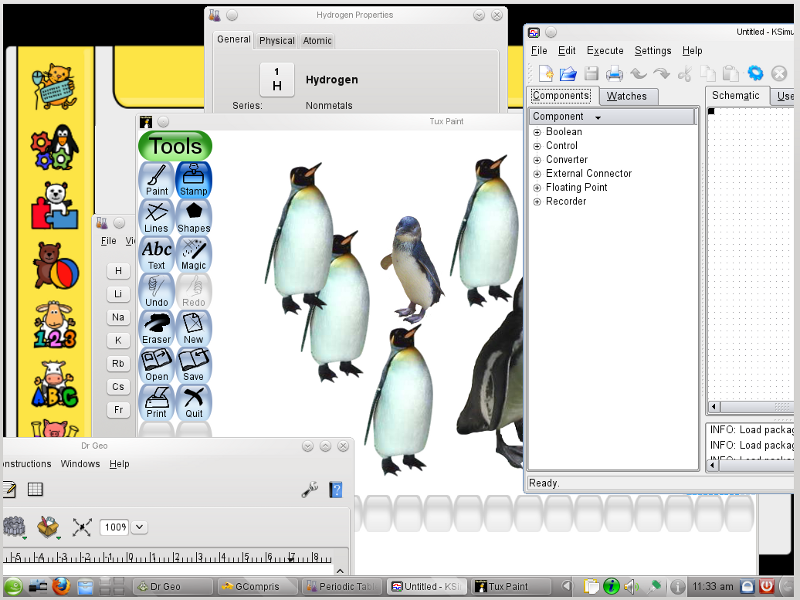Switch to the Watches tab
Image resolution: width=800 pixels, height=600 pixels.
626,96
